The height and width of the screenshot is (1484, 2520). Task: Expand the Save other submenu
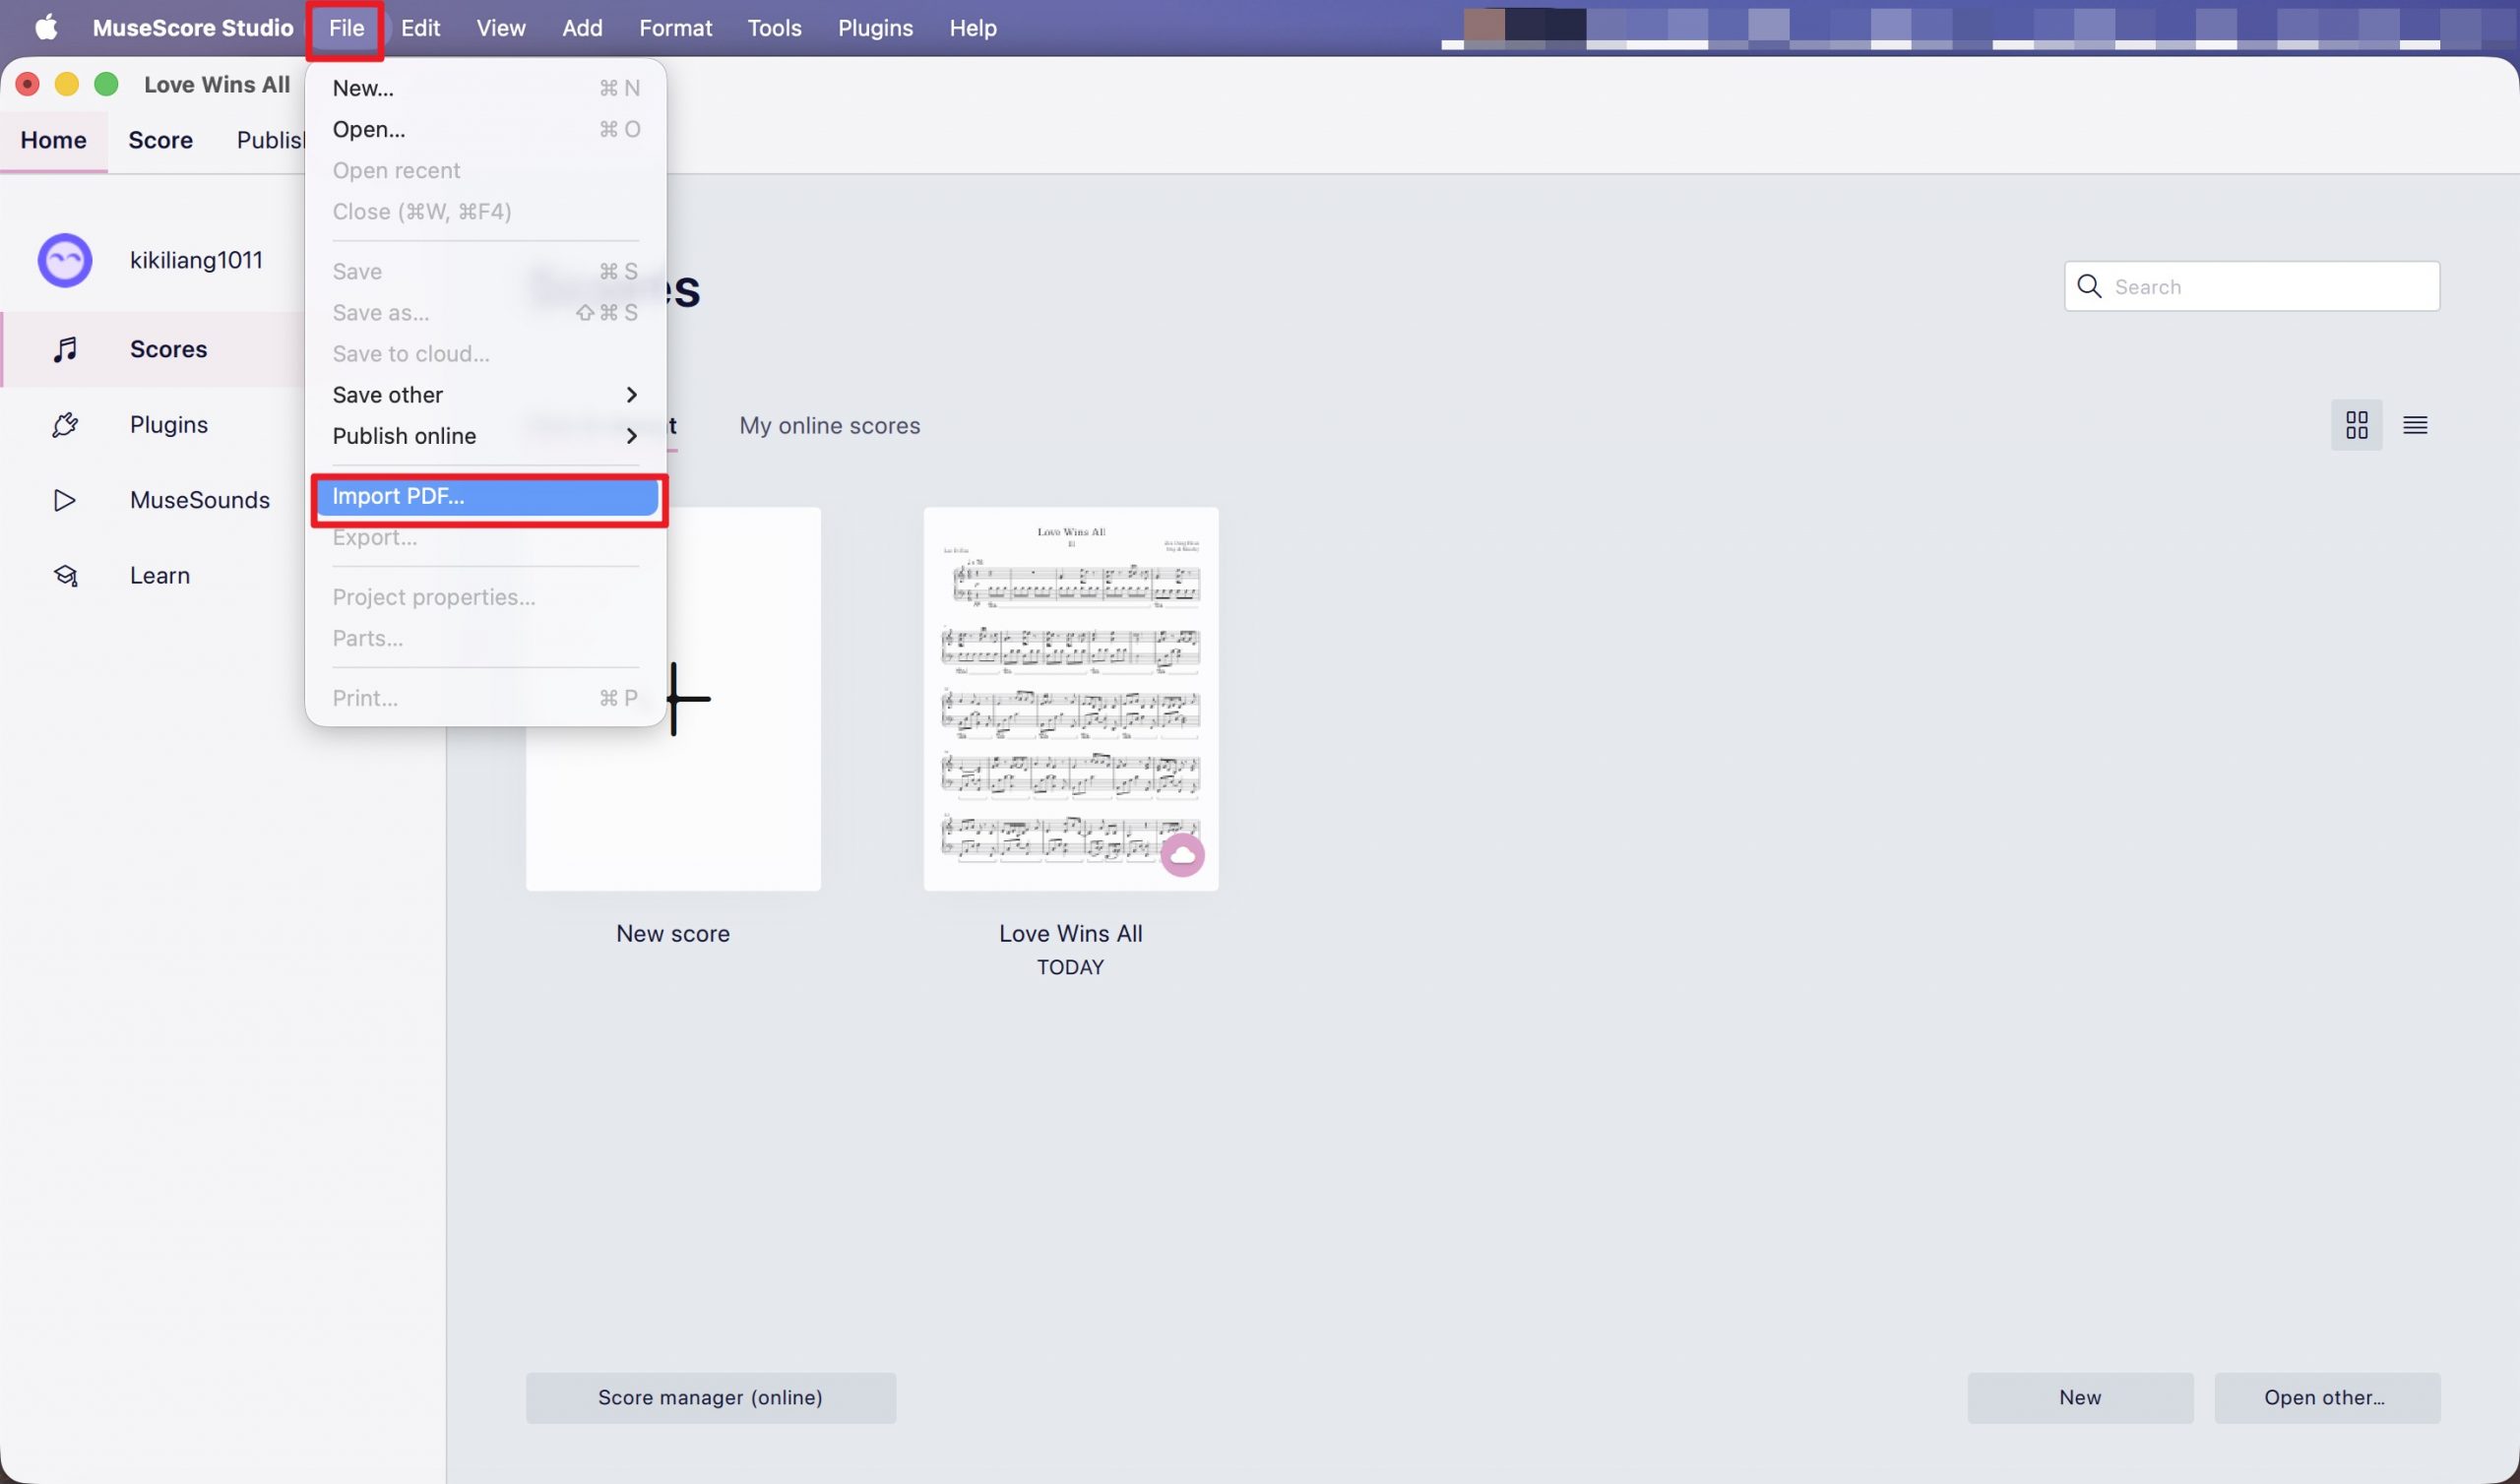coord(486,395)
